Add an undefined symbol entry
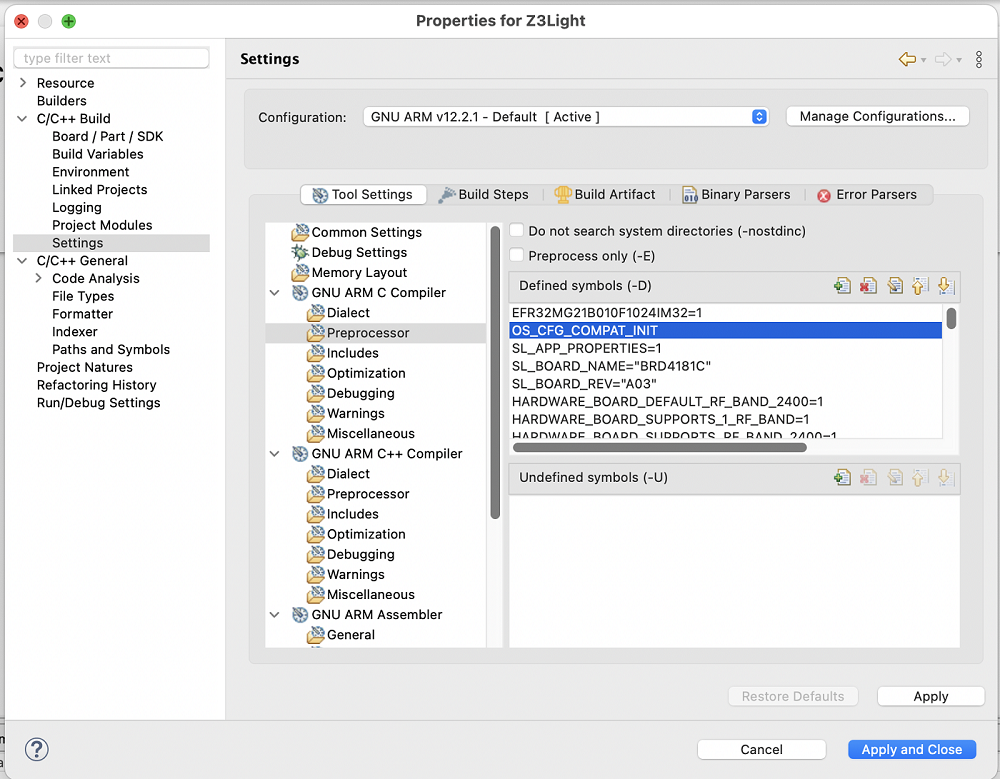The height and width of the screenshot is (779, 1000). 842,477
